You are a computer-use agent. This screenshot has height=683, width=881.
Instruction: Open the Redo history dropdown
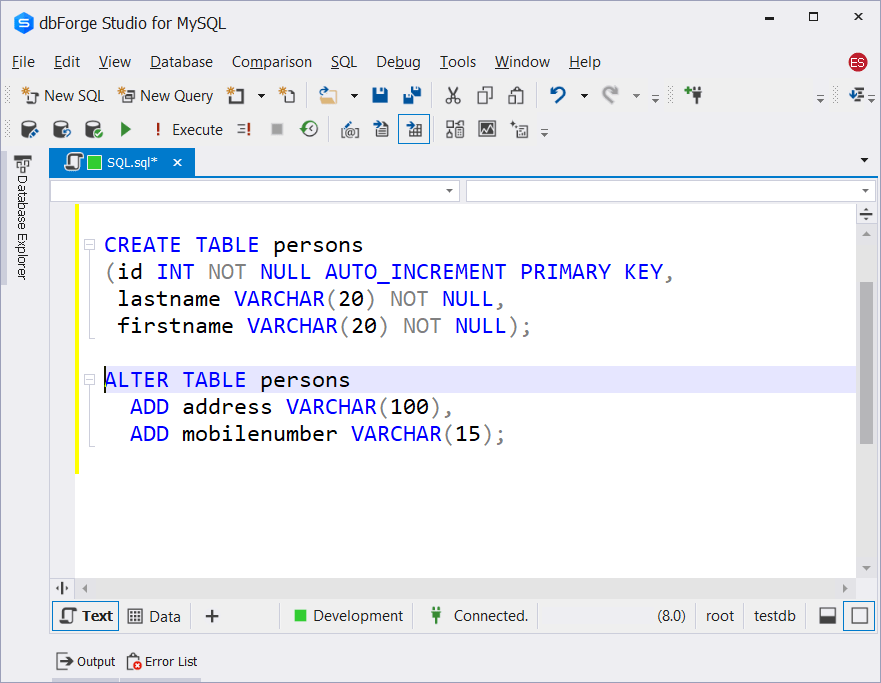pyautogui.click(x=636, y=96)
